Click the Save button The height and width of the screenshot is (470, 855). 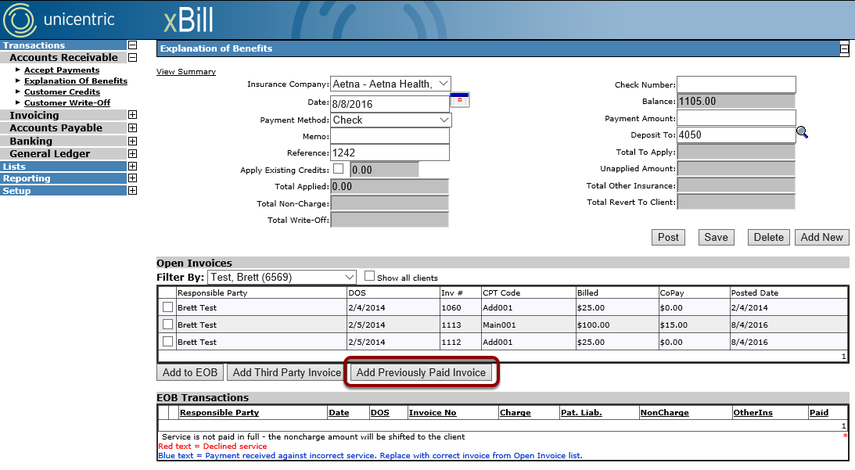[x=716, y=237]
